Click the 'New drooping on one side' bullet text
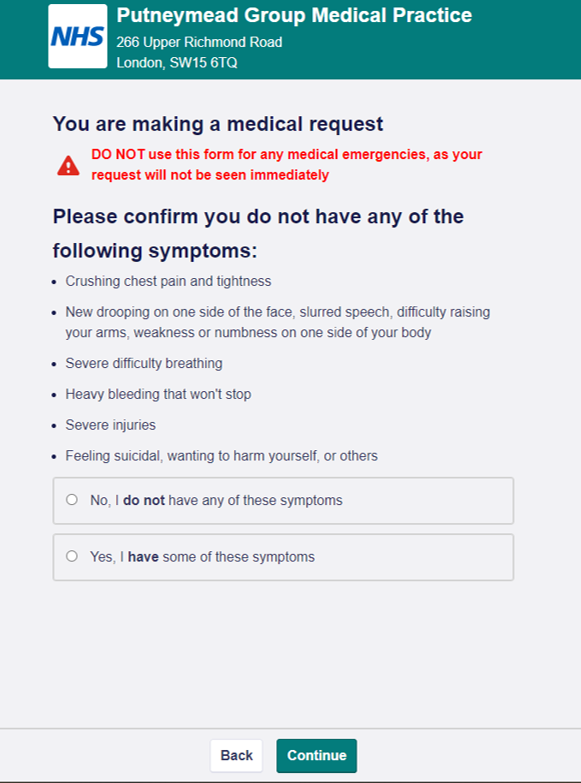This screenshot has width=581, height=783. 278,322
